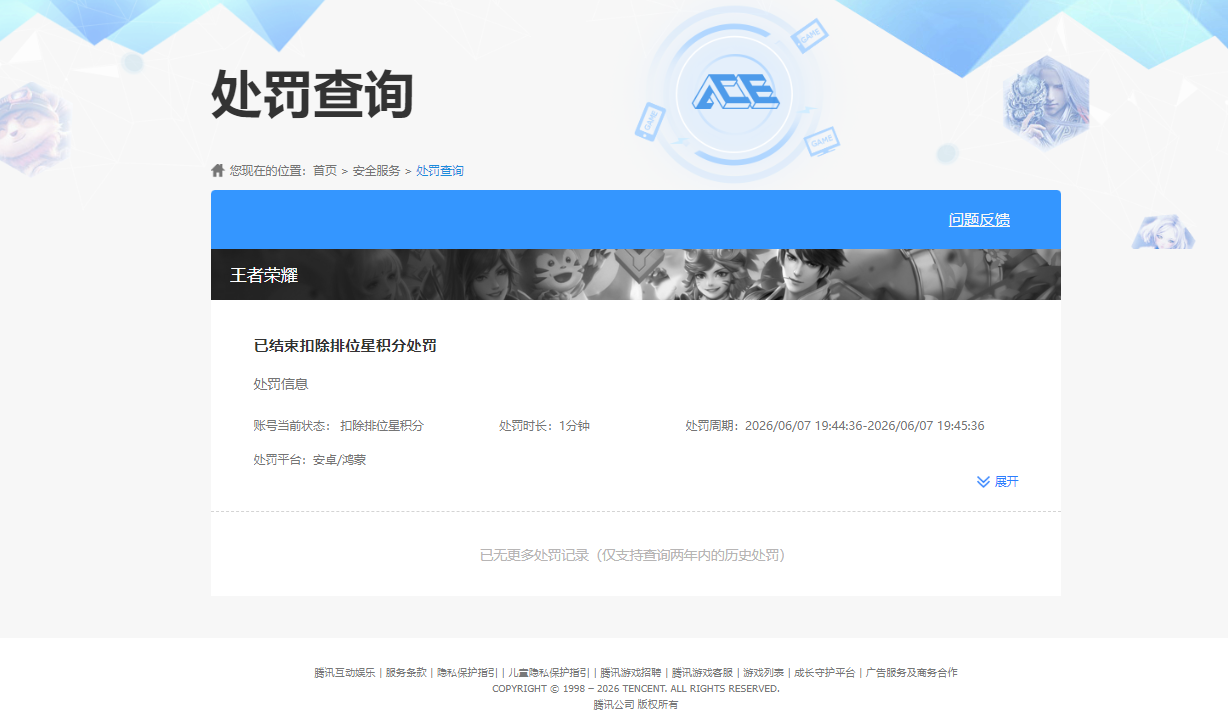Open 游戏列表 footer link

tap(763, 673)
